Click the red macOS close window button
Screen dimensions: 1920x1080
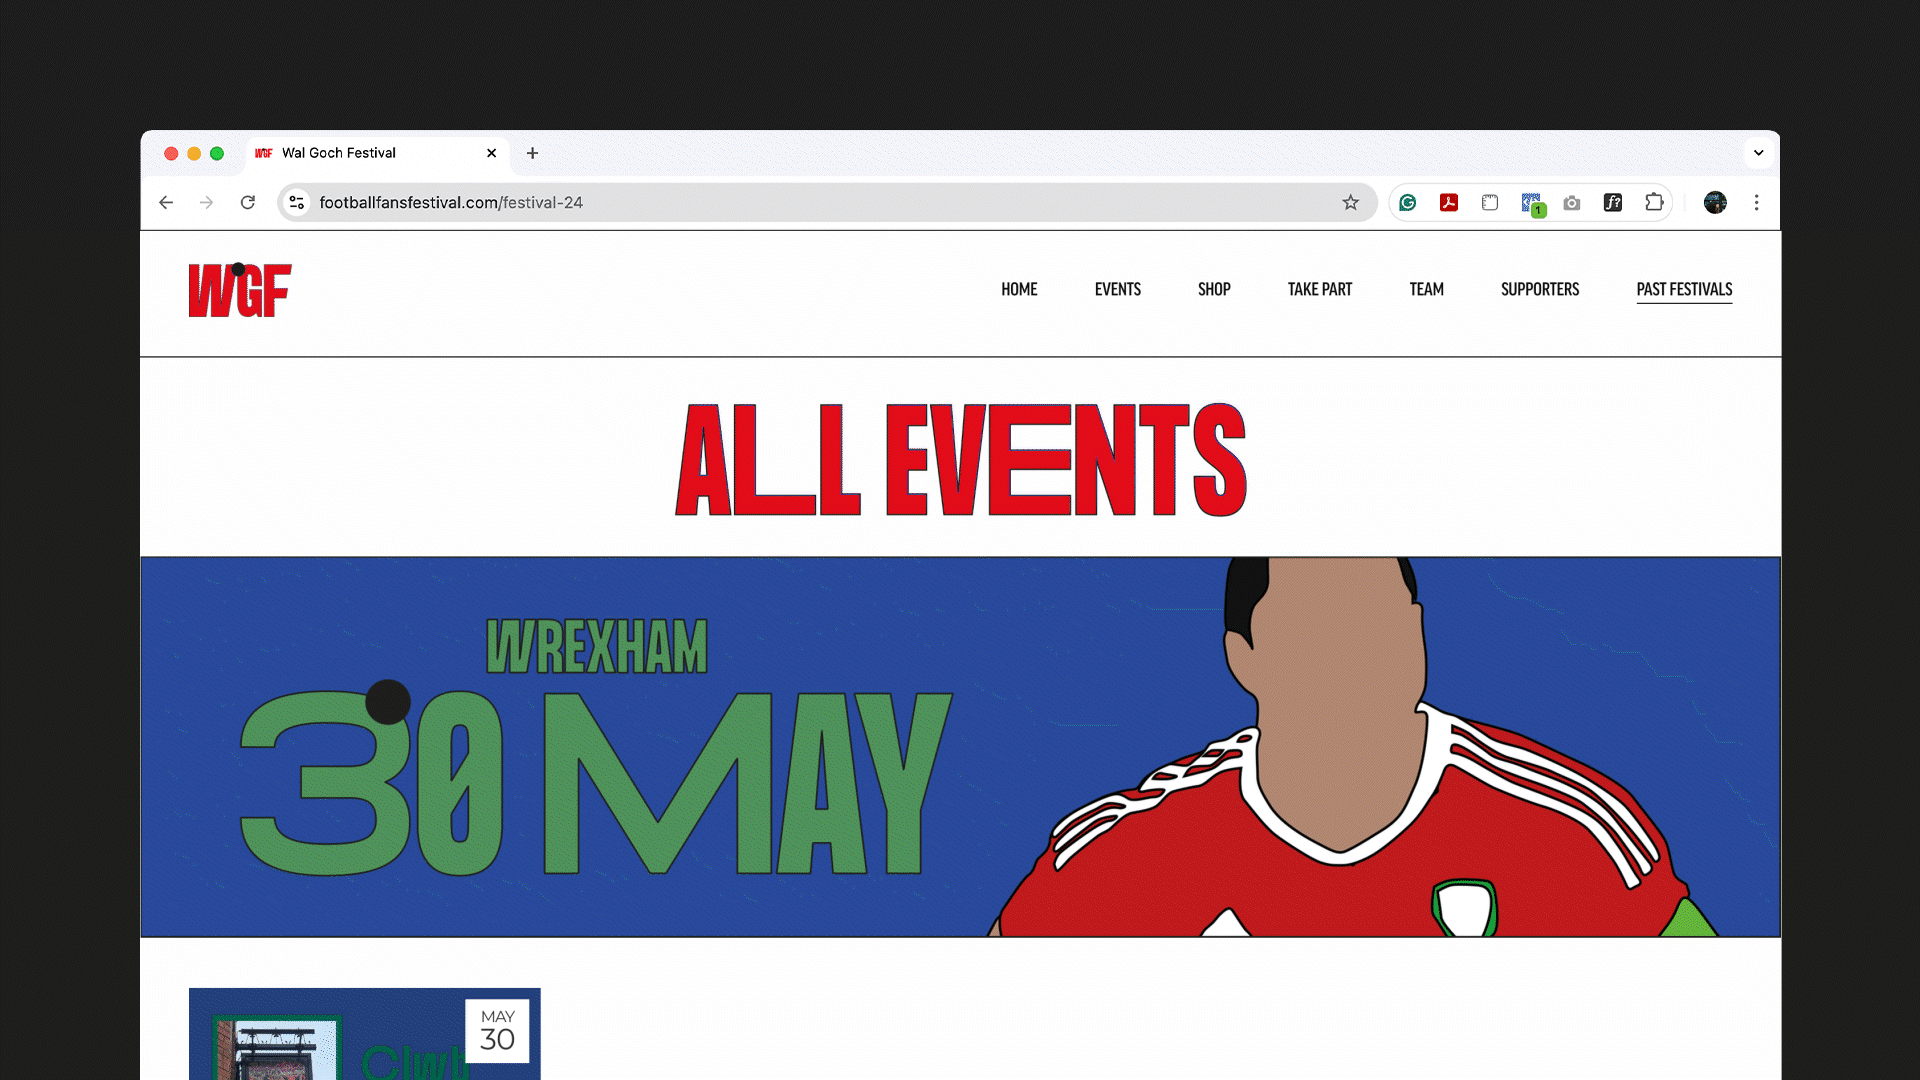171,153
